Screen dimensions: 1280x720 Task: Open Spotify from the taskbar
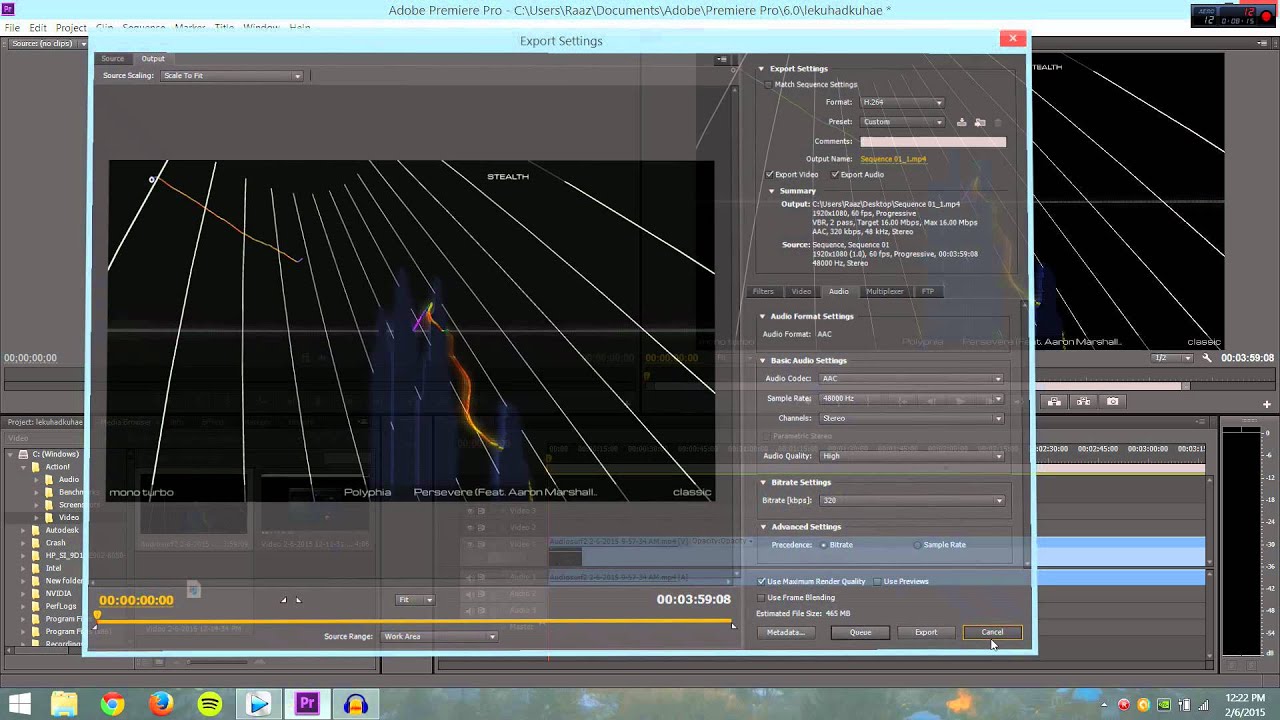tap(210, 704)
